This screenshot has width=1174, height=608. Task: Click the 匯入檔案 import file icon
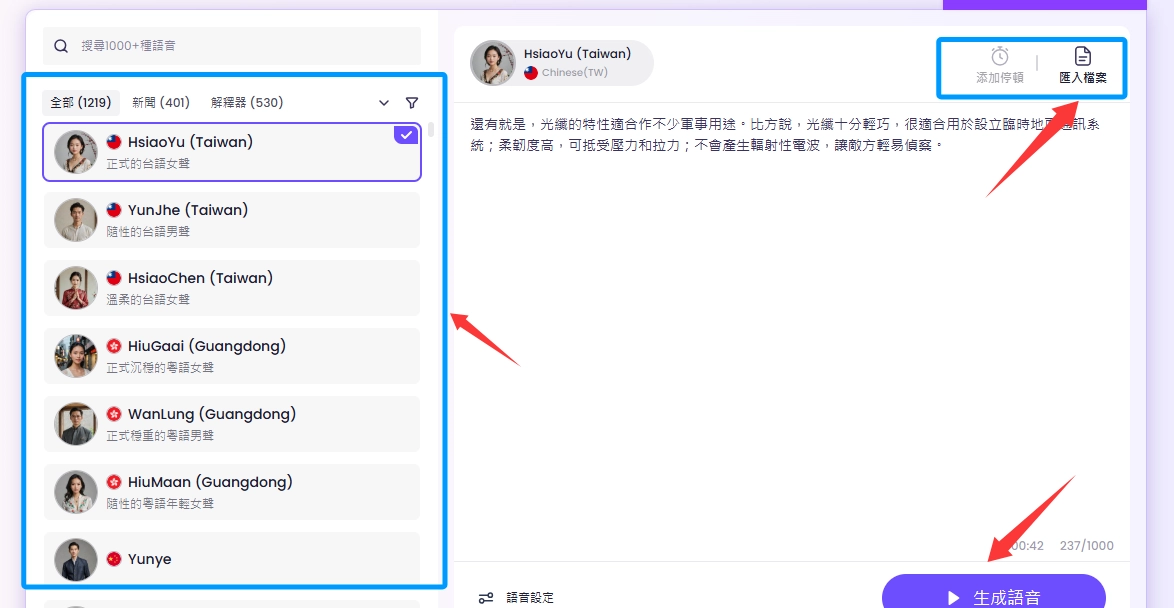point(1083,56)
